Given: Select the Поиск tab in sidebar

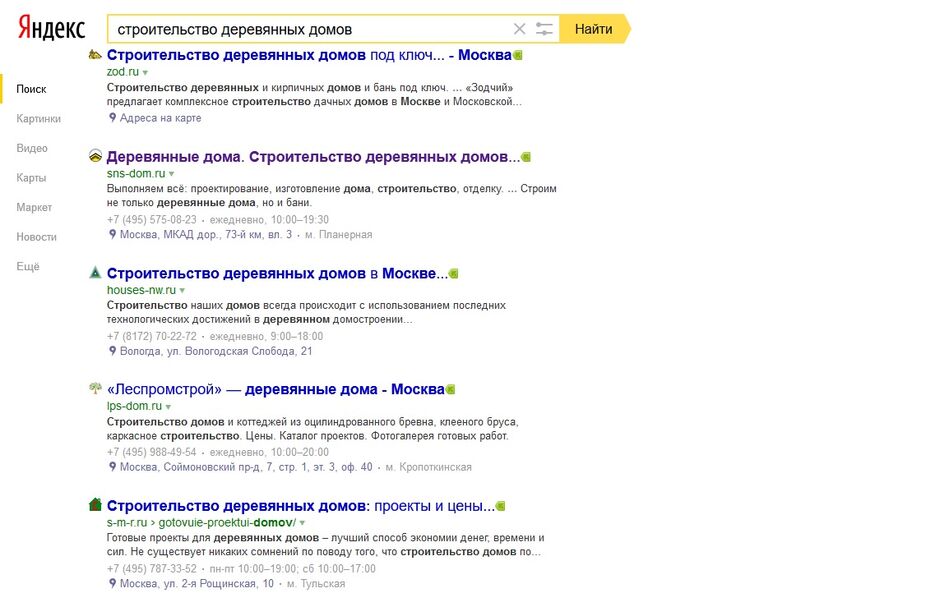Looking at the screenshot, I should (x=31, y=89).
